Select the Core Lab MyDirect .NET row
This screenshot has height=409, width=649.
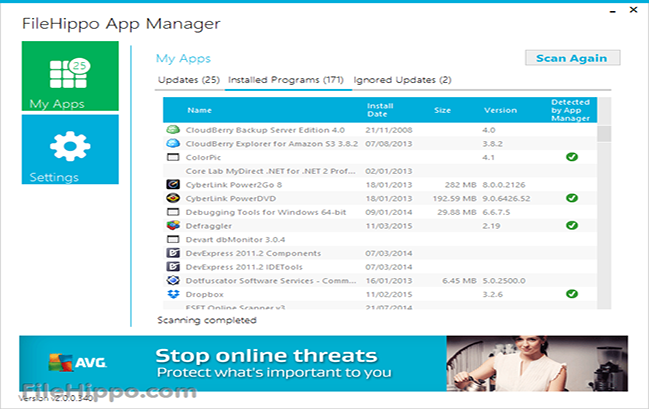380,171
